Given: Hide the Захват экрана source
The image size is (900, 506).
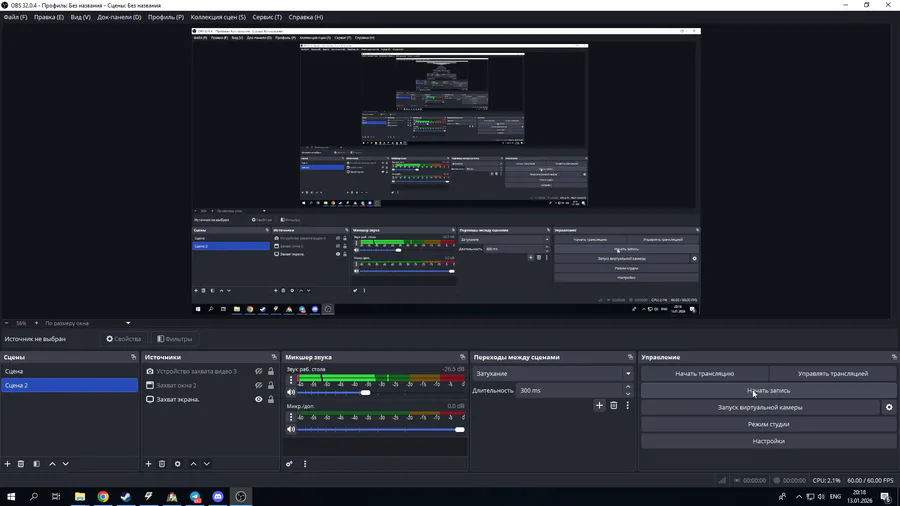Looking at the screenshot, I should 259,399.
